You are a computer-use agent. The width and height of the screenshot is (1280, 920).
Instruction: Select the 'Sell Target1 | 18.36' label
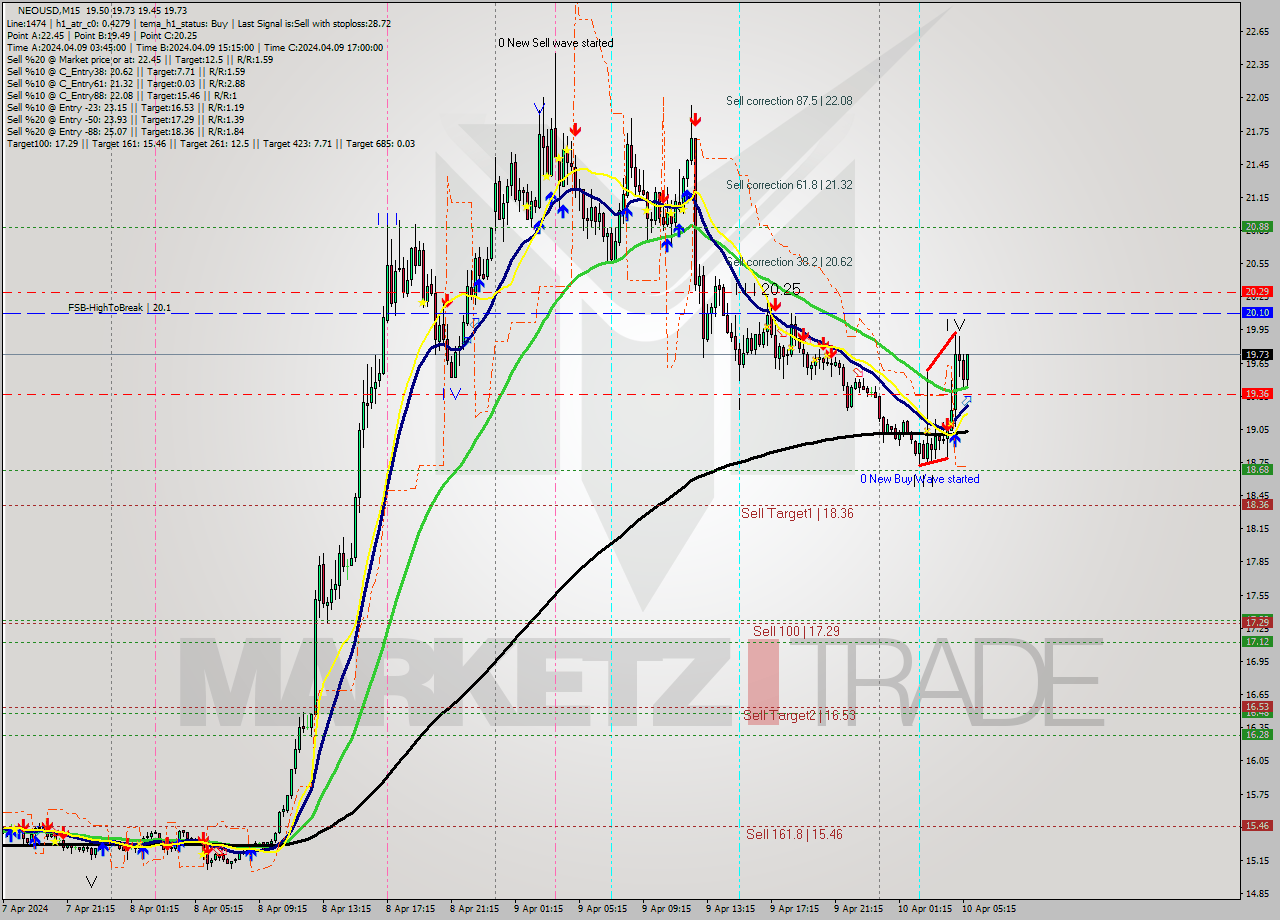797,513
